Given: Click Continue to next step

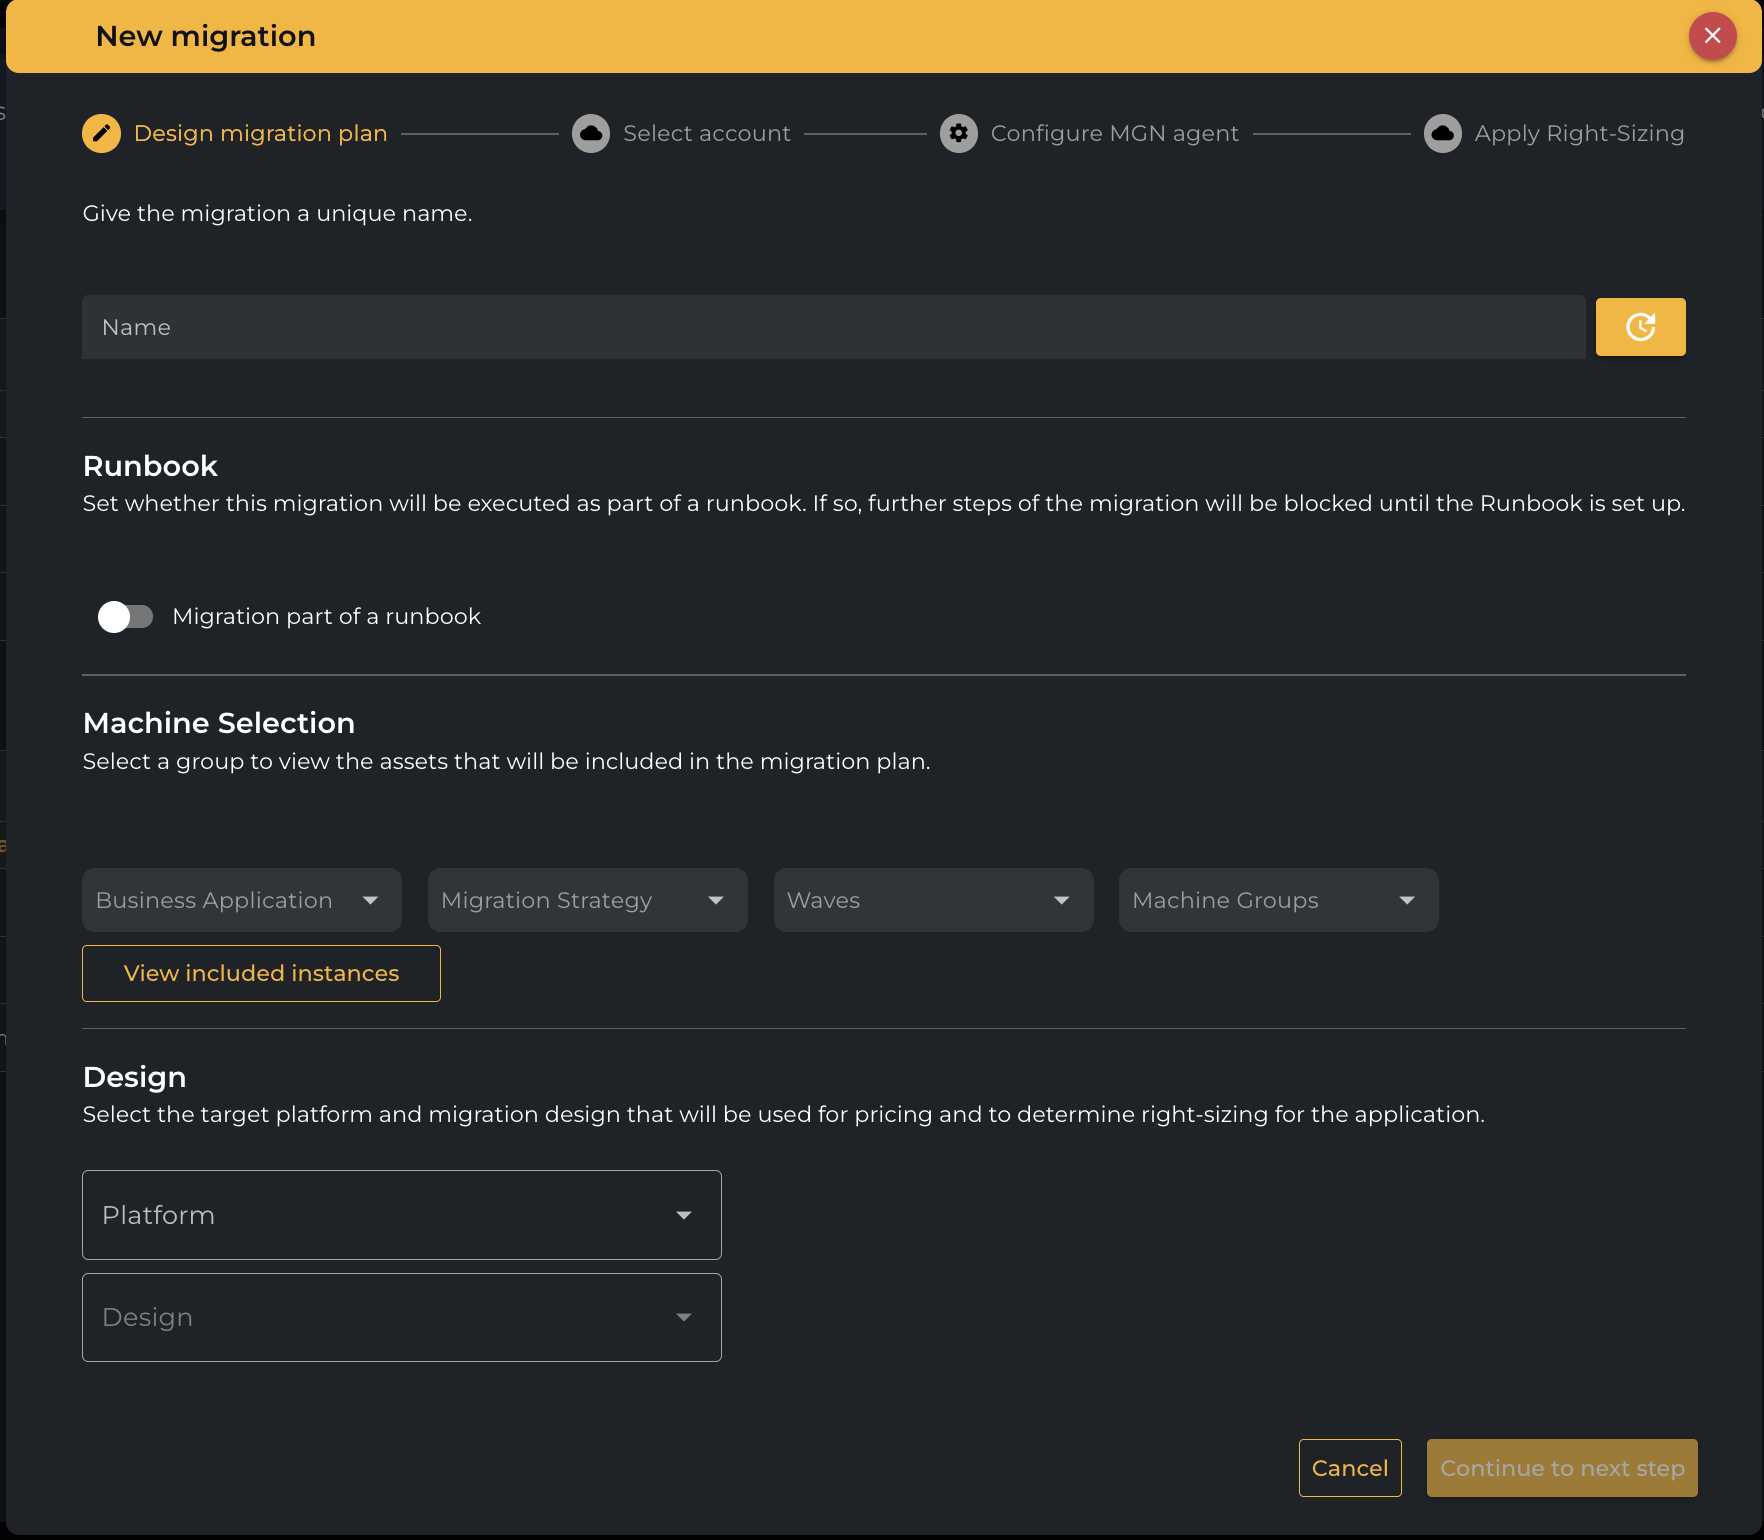Looking at the screenshot, I should click(1562, 1468).
